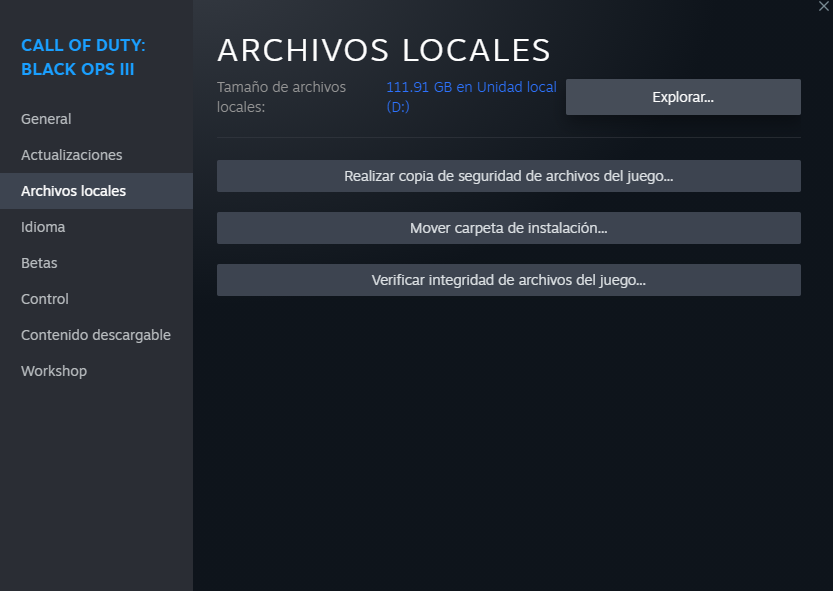Click the 111.91 GB en Unidad local link

[x=471, y=97]
